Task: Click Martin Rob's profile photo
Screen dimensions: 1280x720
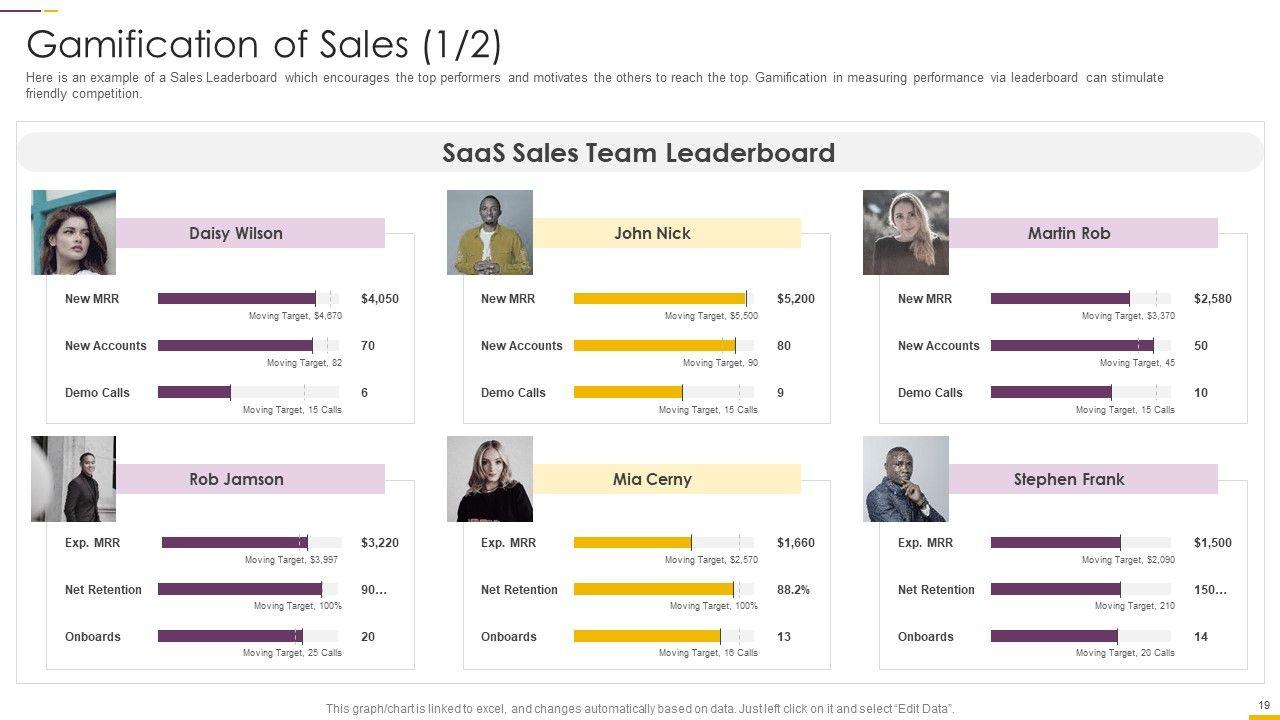Action: pyautogui.click(x=905, y=232)
